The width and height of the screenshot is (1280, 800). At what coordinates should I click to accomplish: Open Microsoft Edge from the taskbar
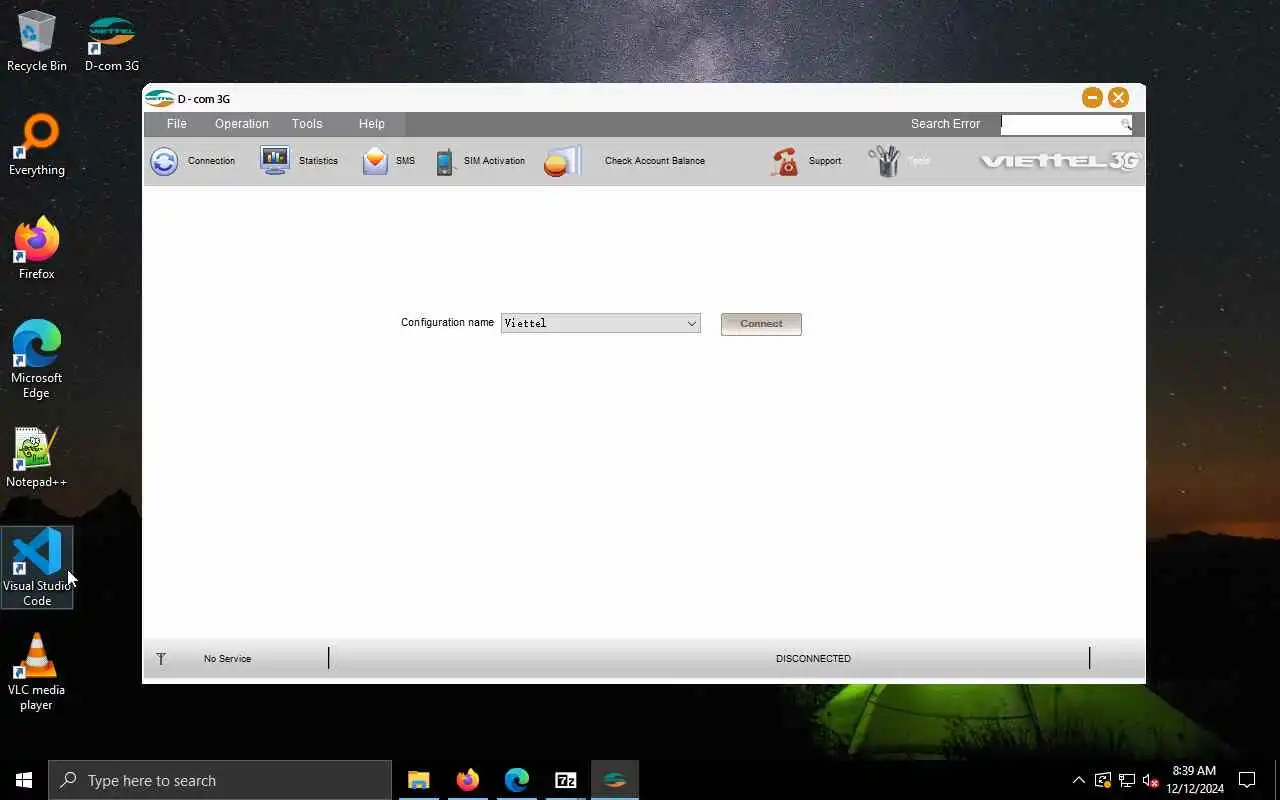coord(516,780)
